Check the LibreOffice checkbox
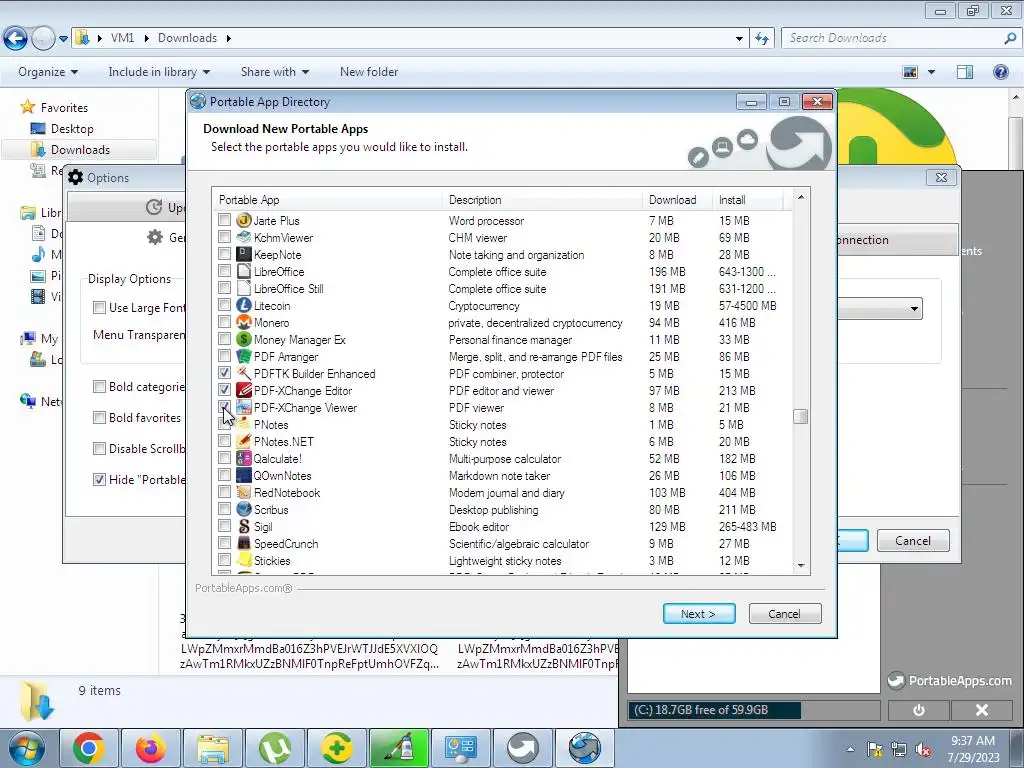1024x768 pixels. 225,271
